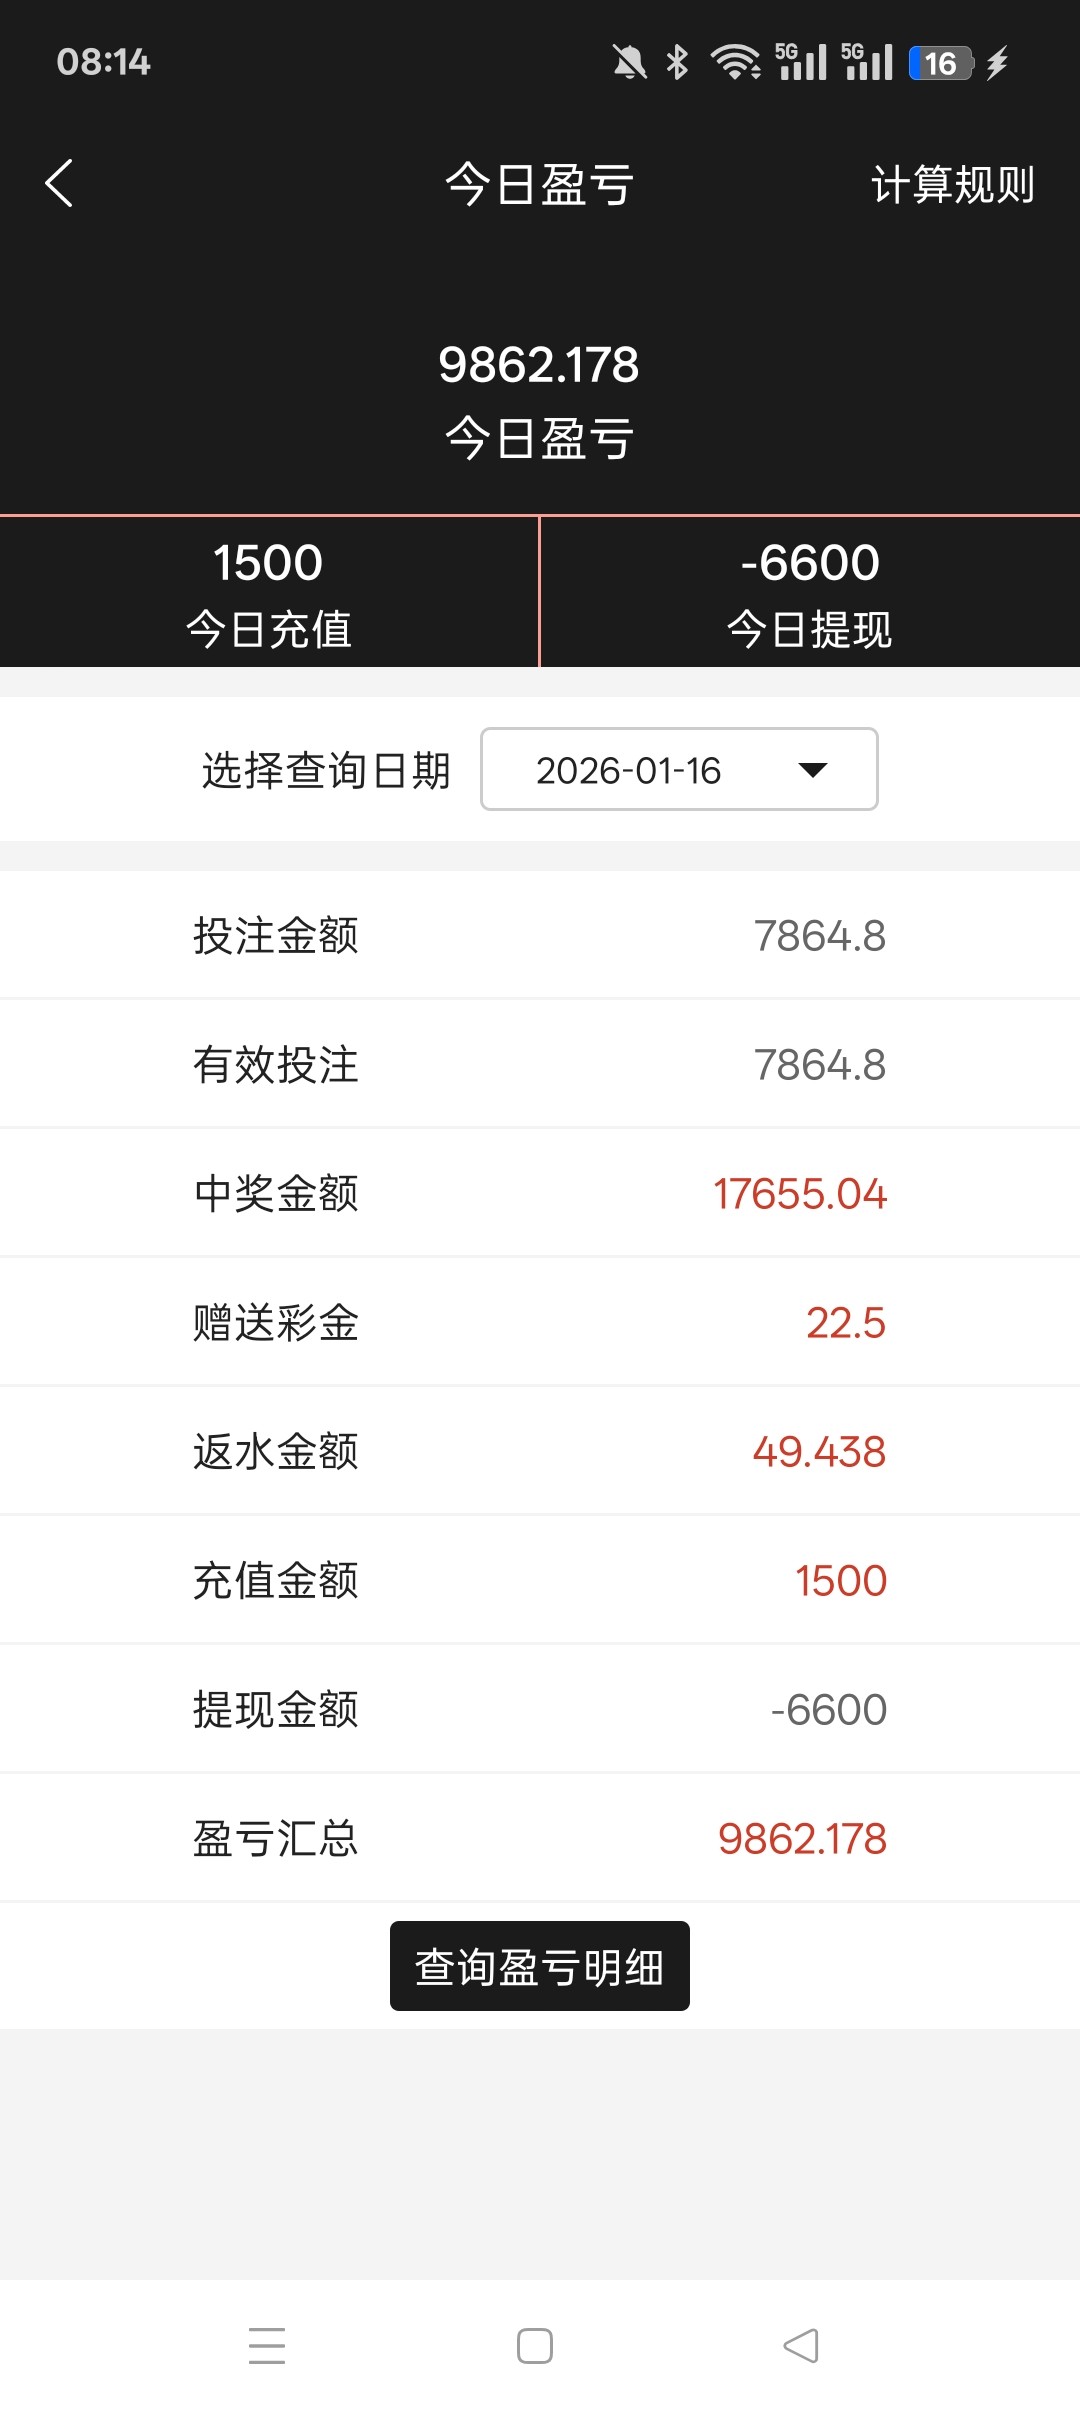Tap the Android home square icon
Screen dimensions: 1080x2412
coord(535,2345)
